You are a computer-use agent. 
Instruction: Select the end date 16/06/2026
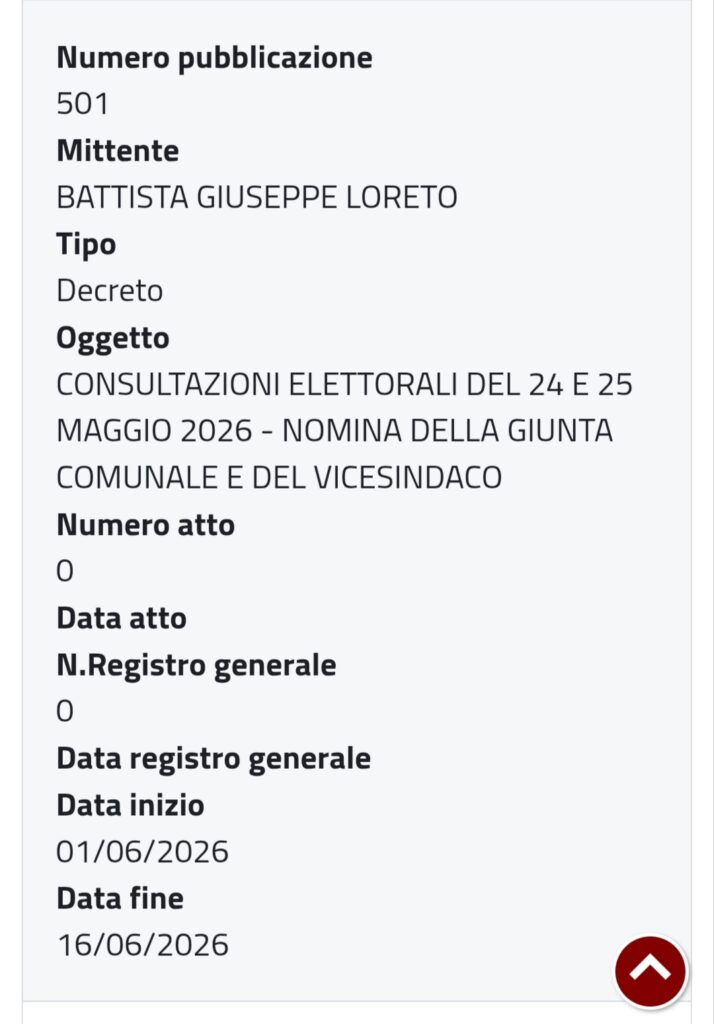pyautogui.click(x=143, y=946)
